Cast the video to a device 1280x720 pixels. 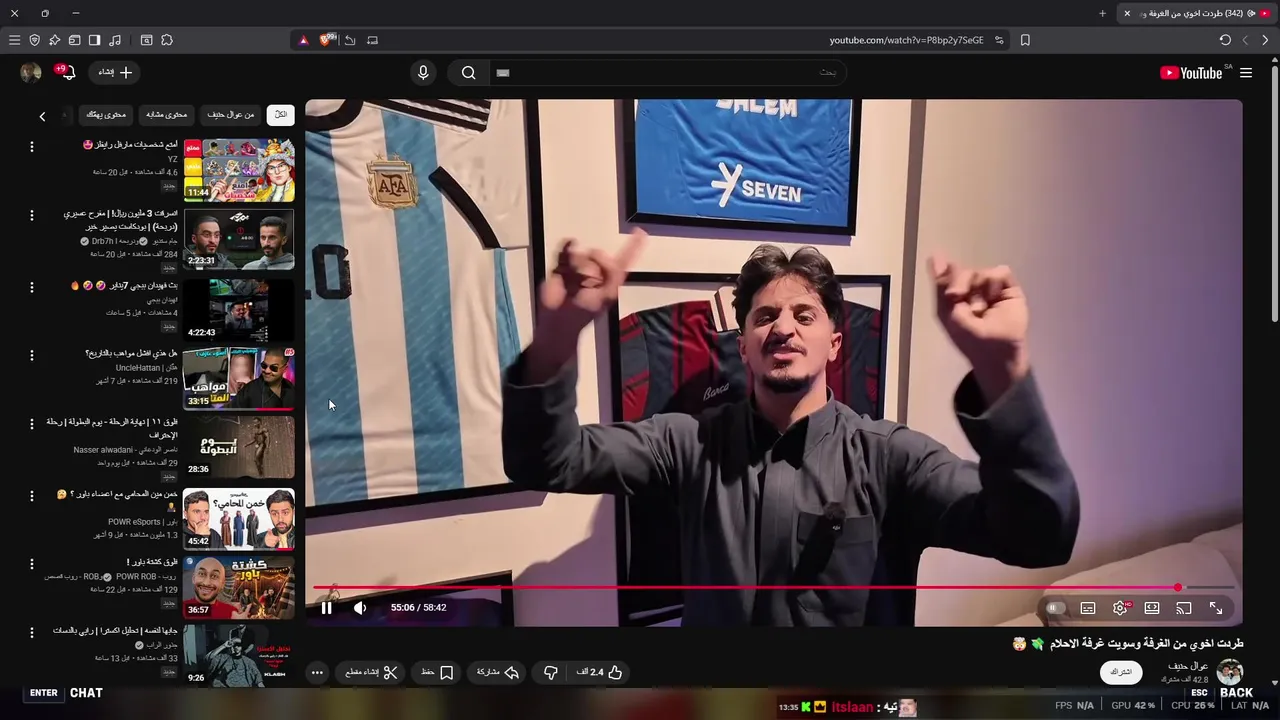click(x=1184, y=608)
